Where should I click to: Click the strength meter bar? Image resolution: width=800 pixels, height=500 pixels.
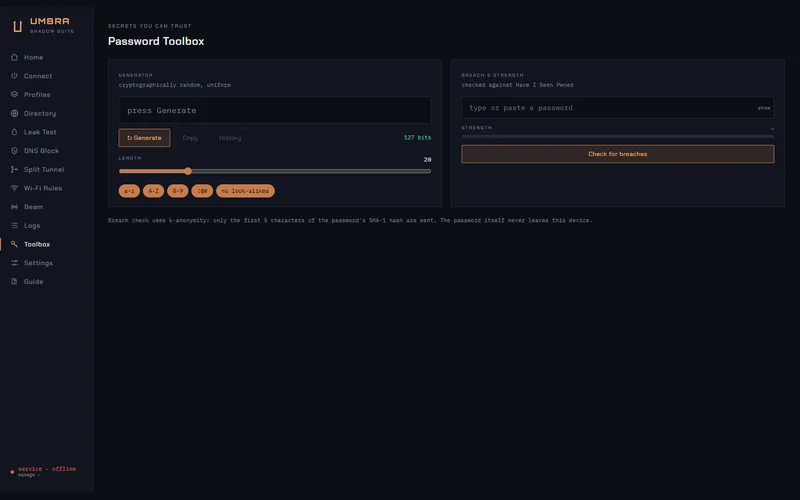coord(617,136)
